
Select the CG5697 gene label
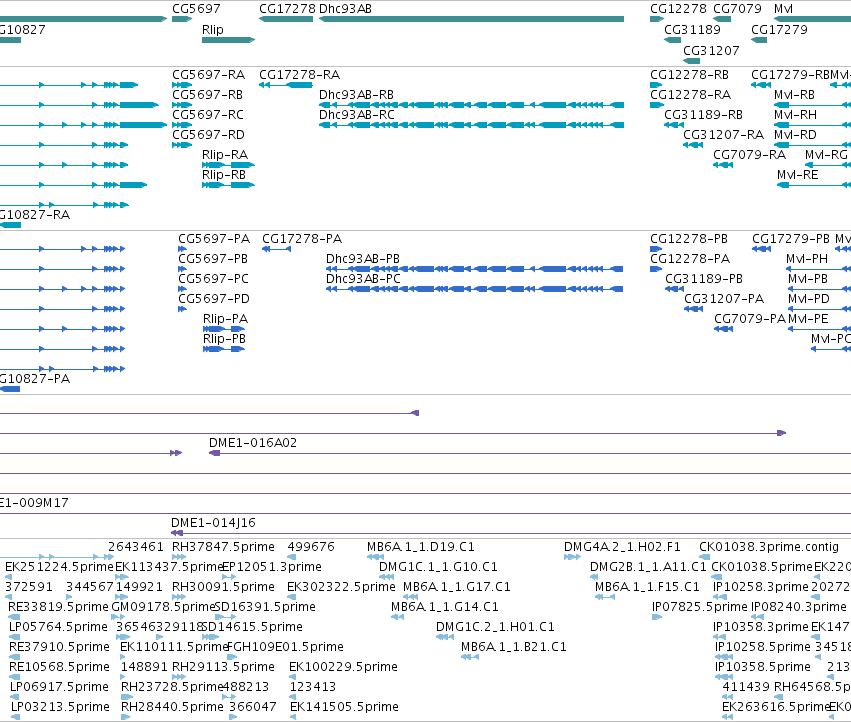click(196, 9)
